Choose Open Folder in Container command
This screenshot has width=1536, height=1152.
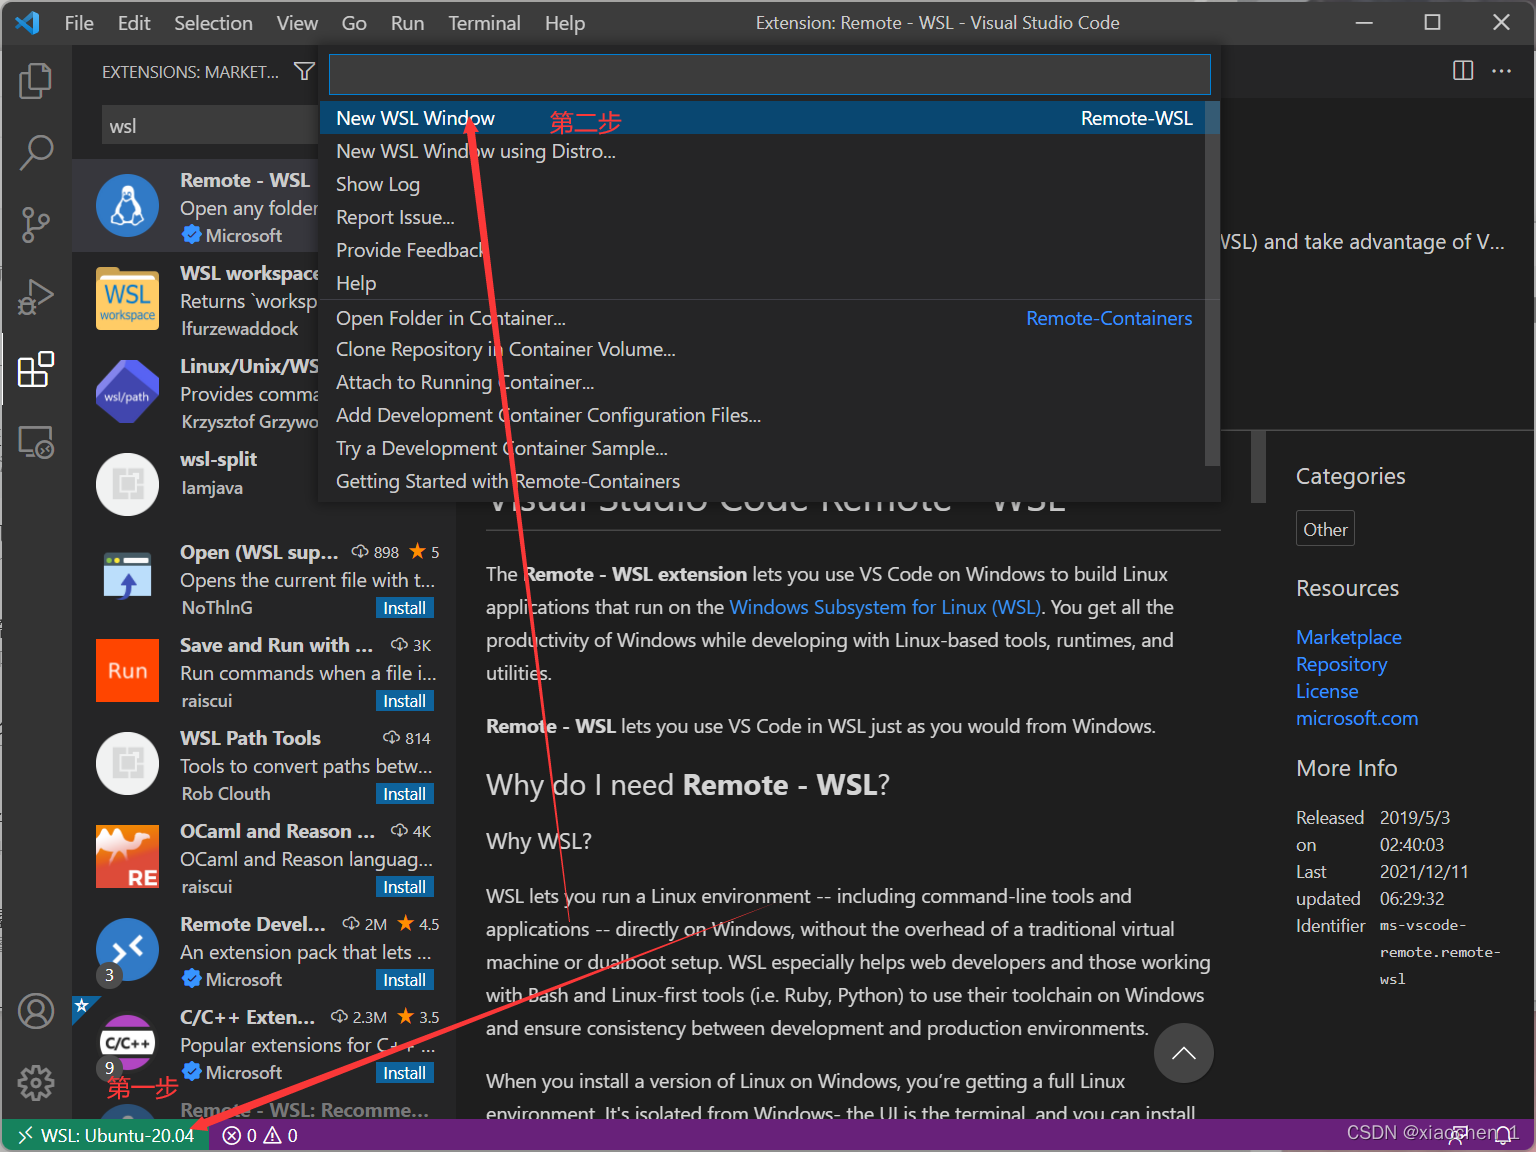[x=764, y=318]
